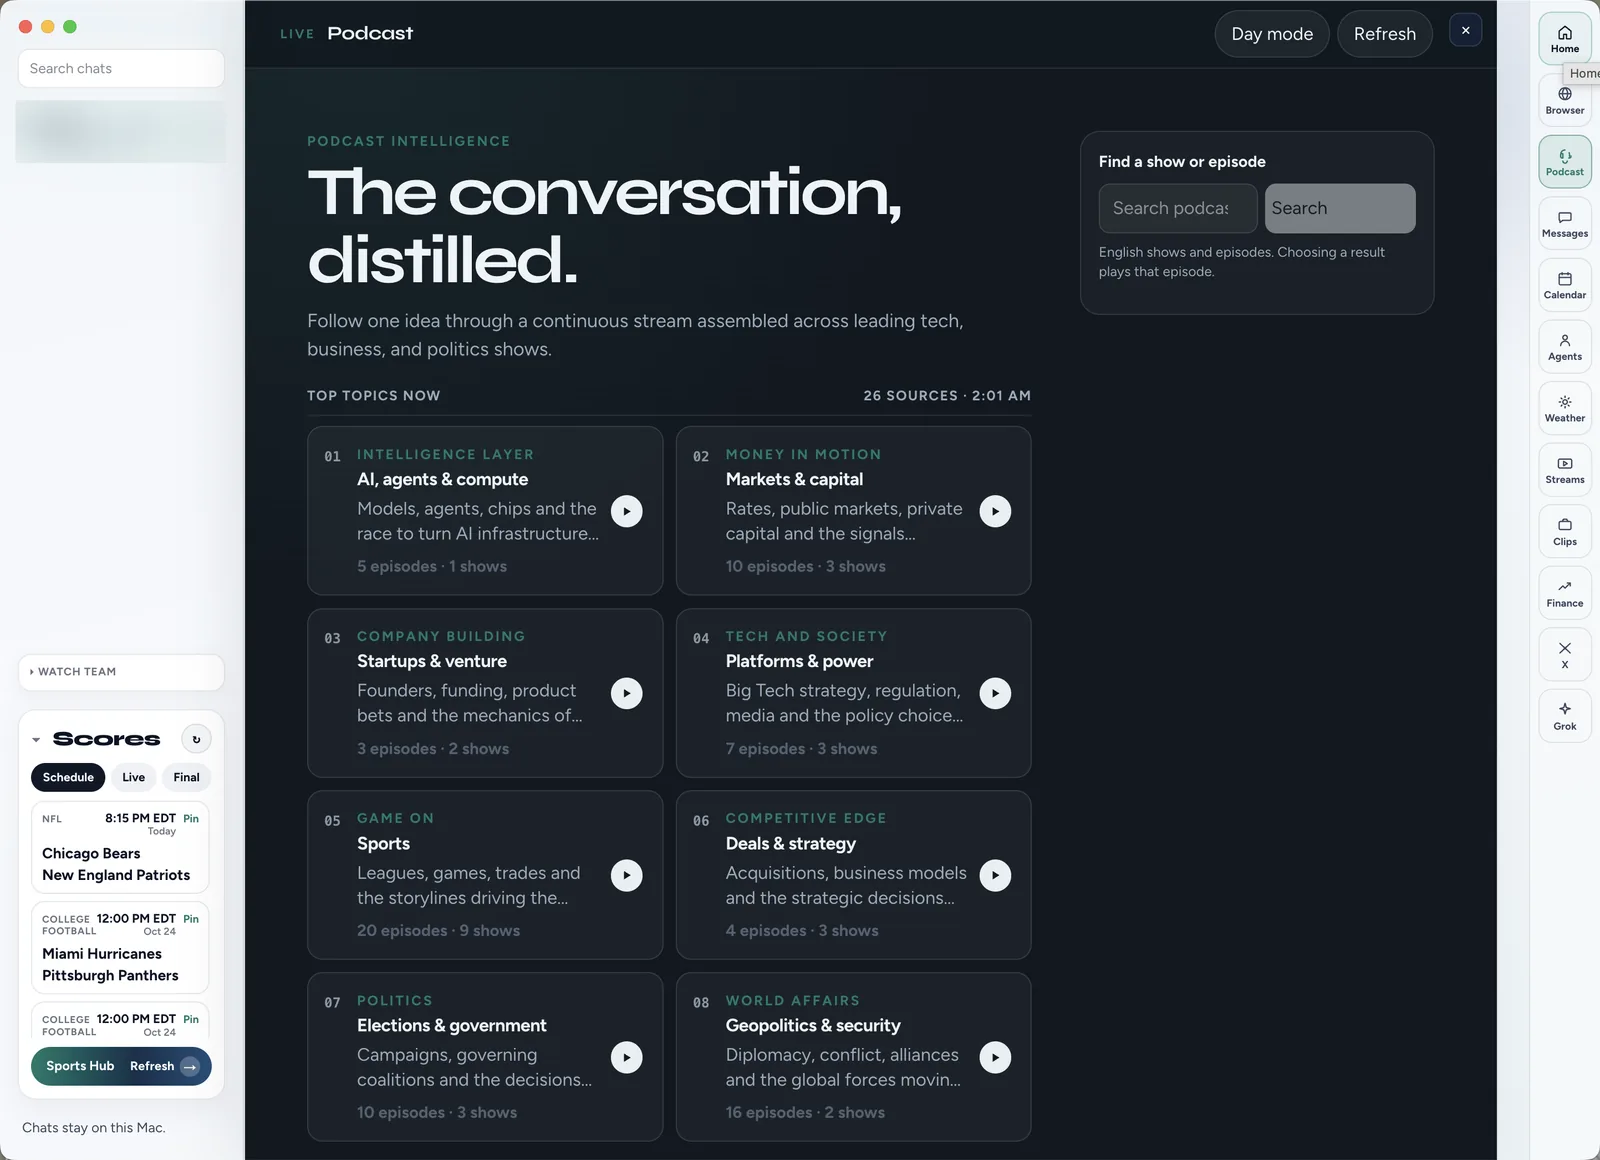
Task: Focus the Search chats field
Action: (x=121, y=69)
